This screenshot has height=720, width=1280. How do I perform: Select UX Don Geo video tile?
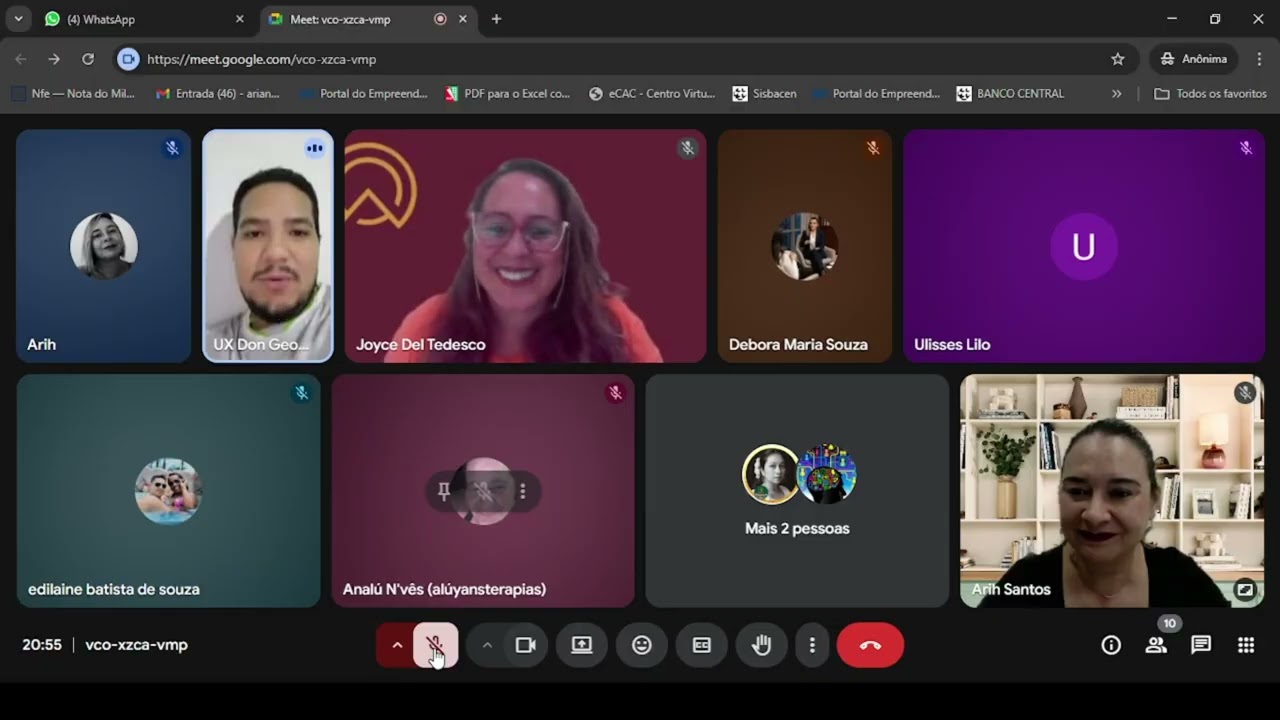[268, 245]
